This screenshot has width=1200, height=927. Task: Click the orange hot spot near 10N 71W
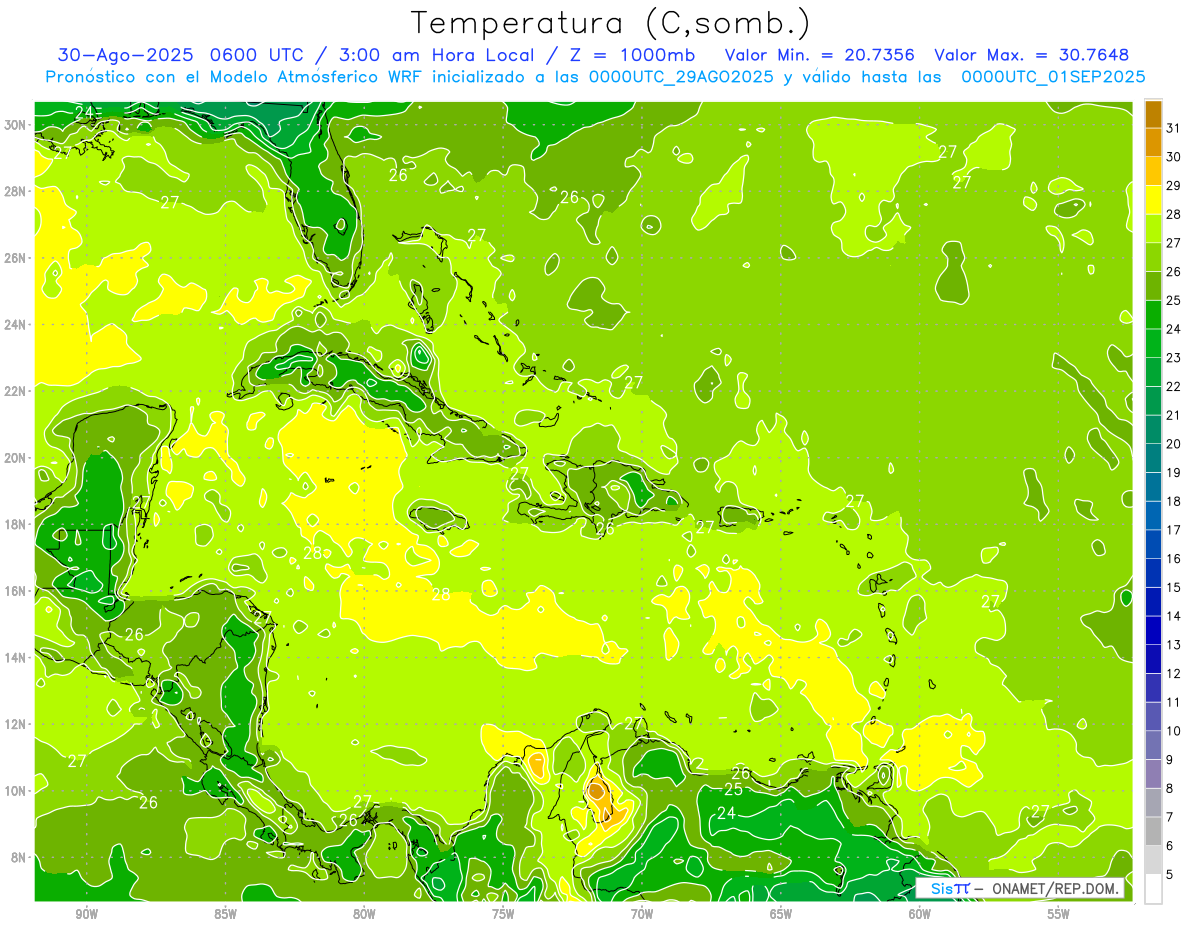click(597, 790)
